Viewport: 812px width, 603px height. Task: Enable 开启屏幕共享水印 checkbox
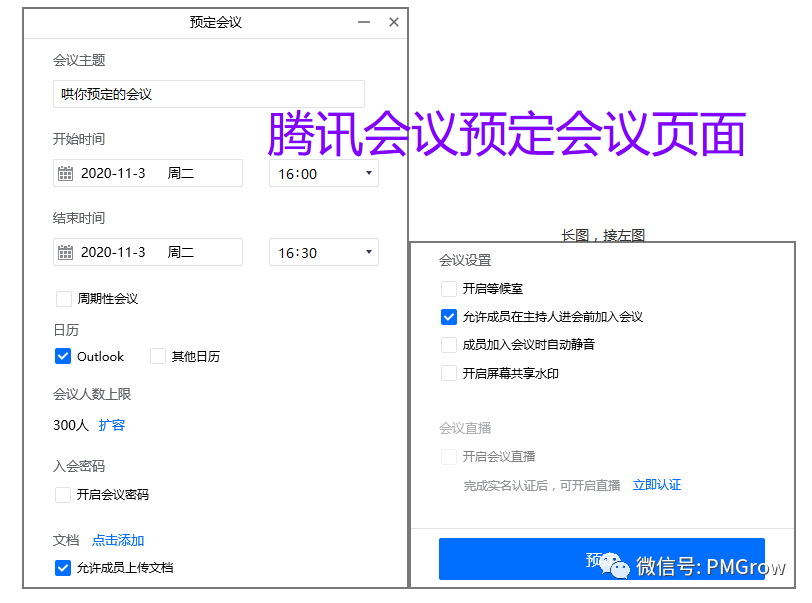tap(449, 373)
